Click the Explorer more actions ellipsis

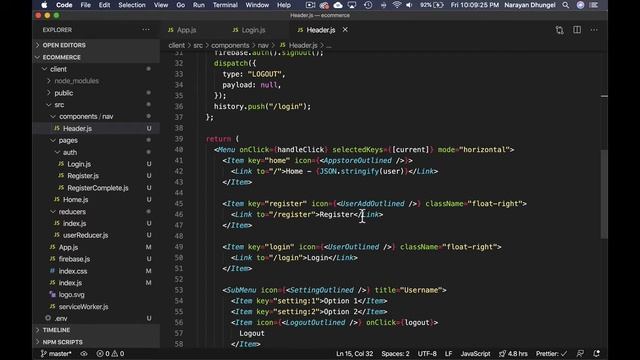146,29
